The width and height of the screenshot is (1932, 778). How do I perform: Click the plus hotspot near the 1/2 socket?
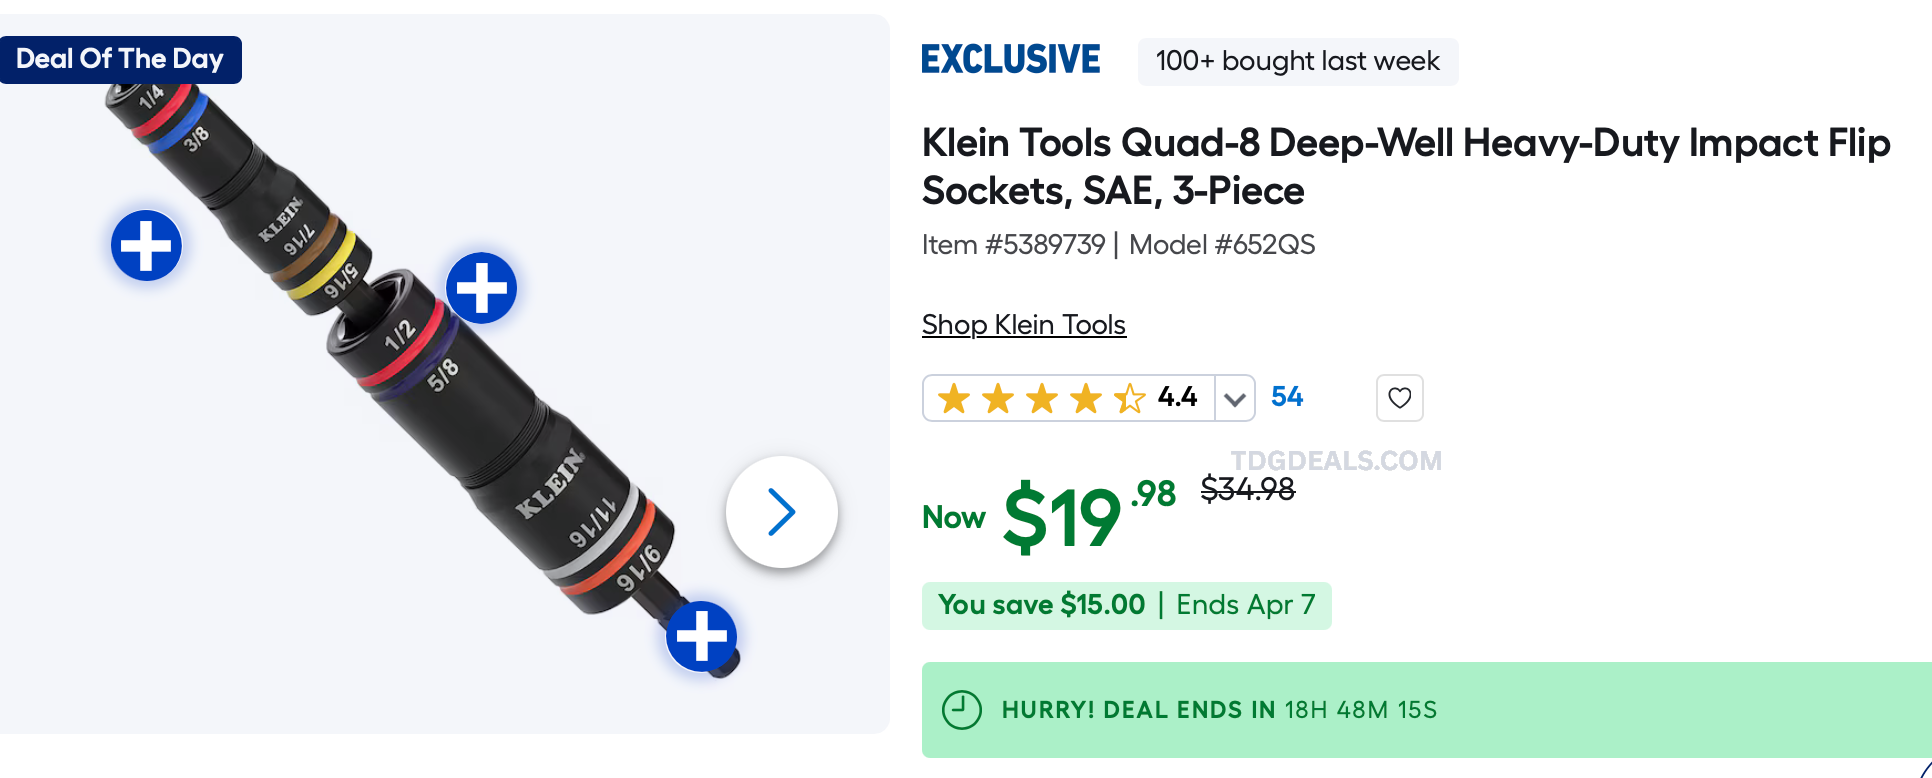tap(481, 287)
